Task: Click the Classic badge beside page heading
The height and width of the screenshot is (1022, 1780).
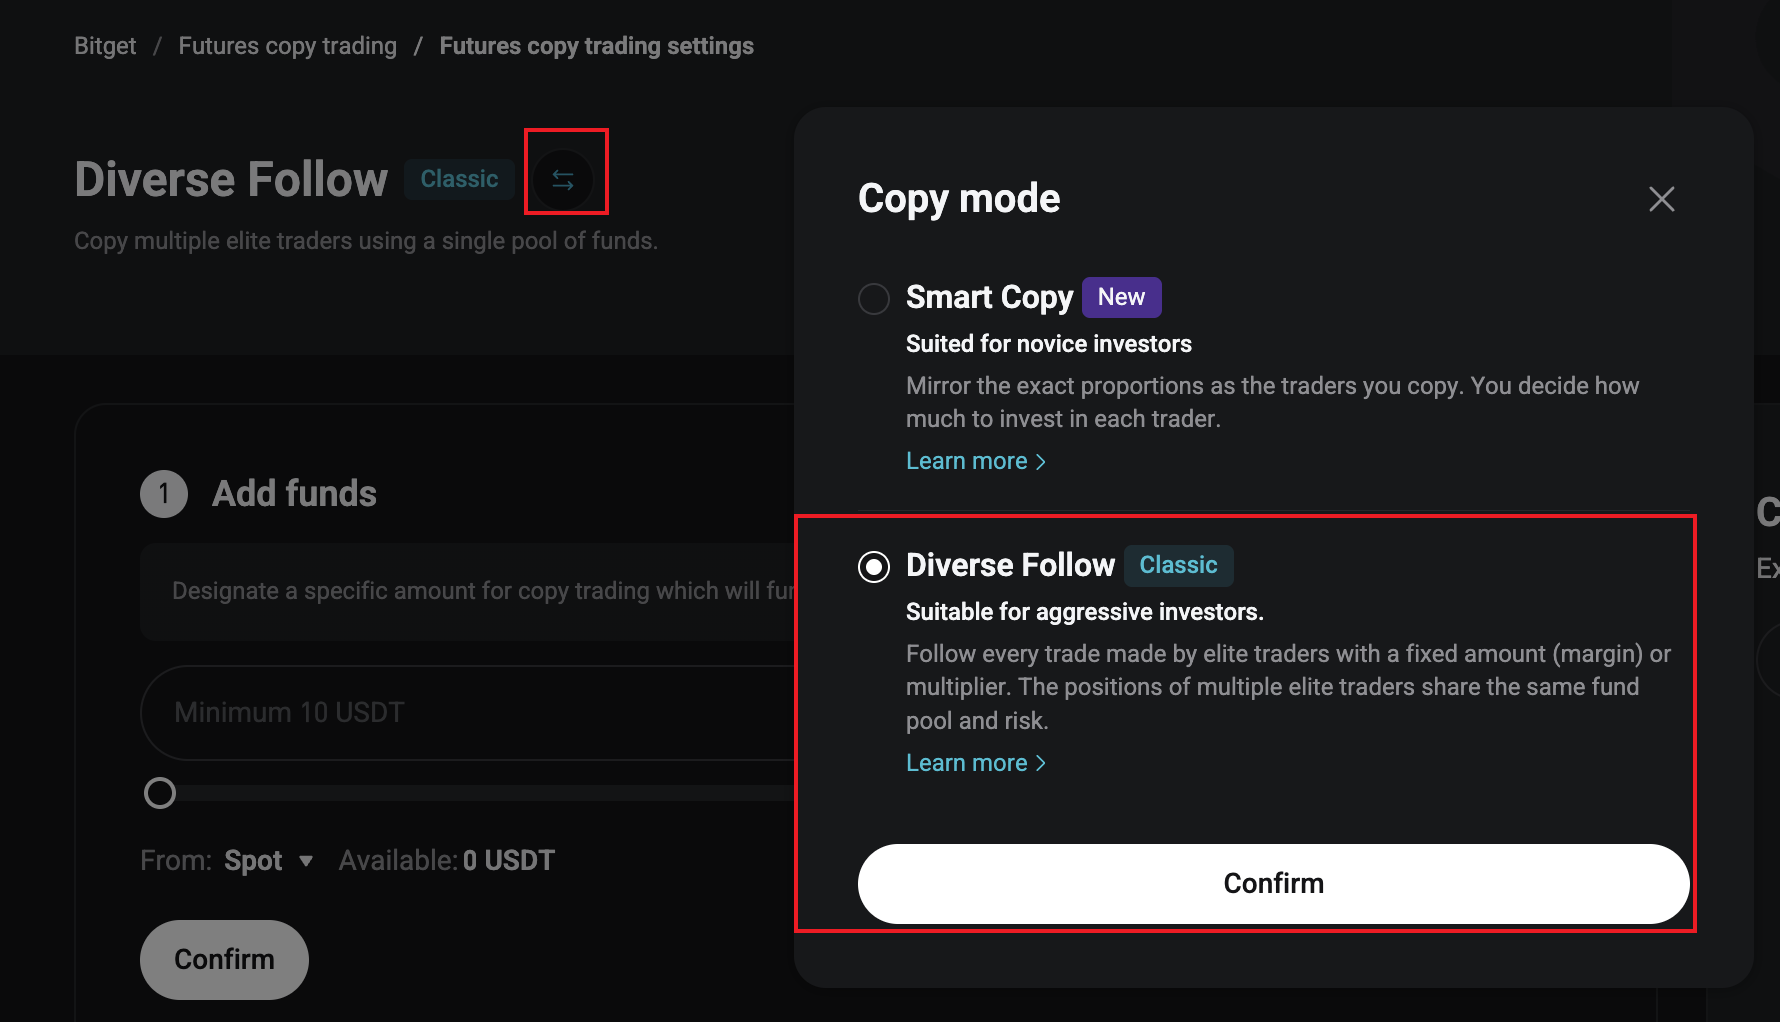Action: pyautogui.click(x=459, y=179)
